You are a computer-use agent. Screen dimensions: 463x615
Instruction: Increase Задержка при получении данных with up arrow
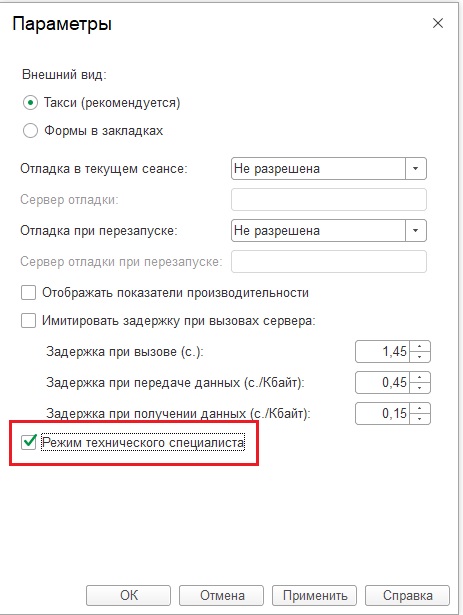[420, 408]
